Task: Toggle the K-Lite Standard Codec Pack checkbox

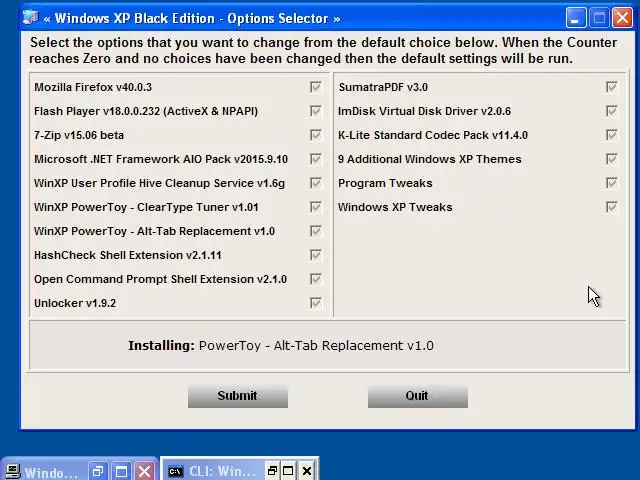Action: [x=611, y=135]
